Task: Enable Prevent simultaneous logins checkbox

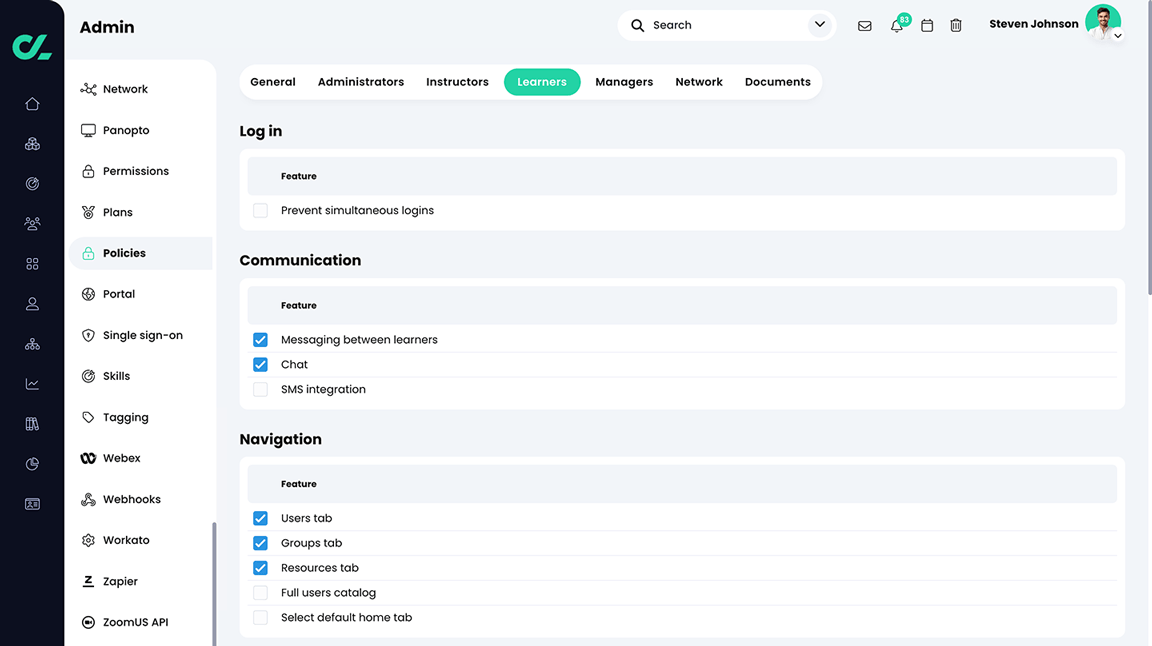Action: coord(261,210)
